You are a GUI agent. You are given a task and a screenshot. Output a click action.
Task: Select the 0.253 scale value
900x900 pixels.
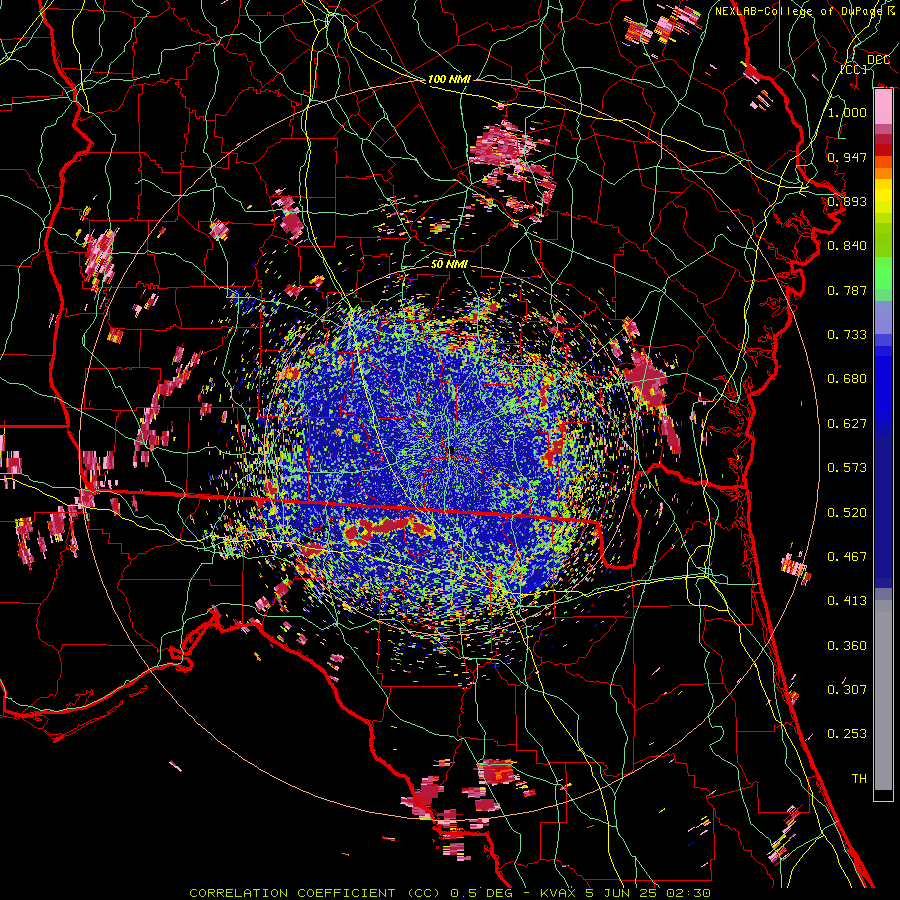[847, 734]
